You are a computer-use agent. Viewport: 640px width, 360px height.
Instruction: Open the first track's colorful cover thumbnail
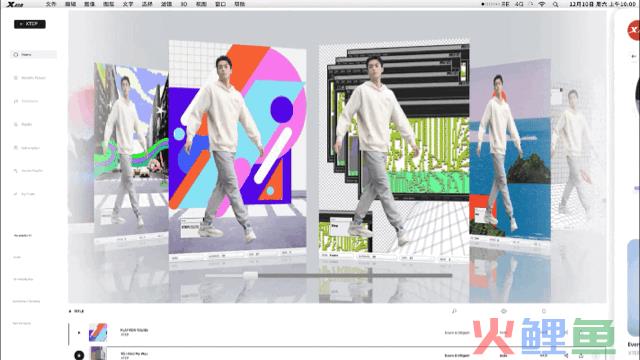(x=98, y=332)
